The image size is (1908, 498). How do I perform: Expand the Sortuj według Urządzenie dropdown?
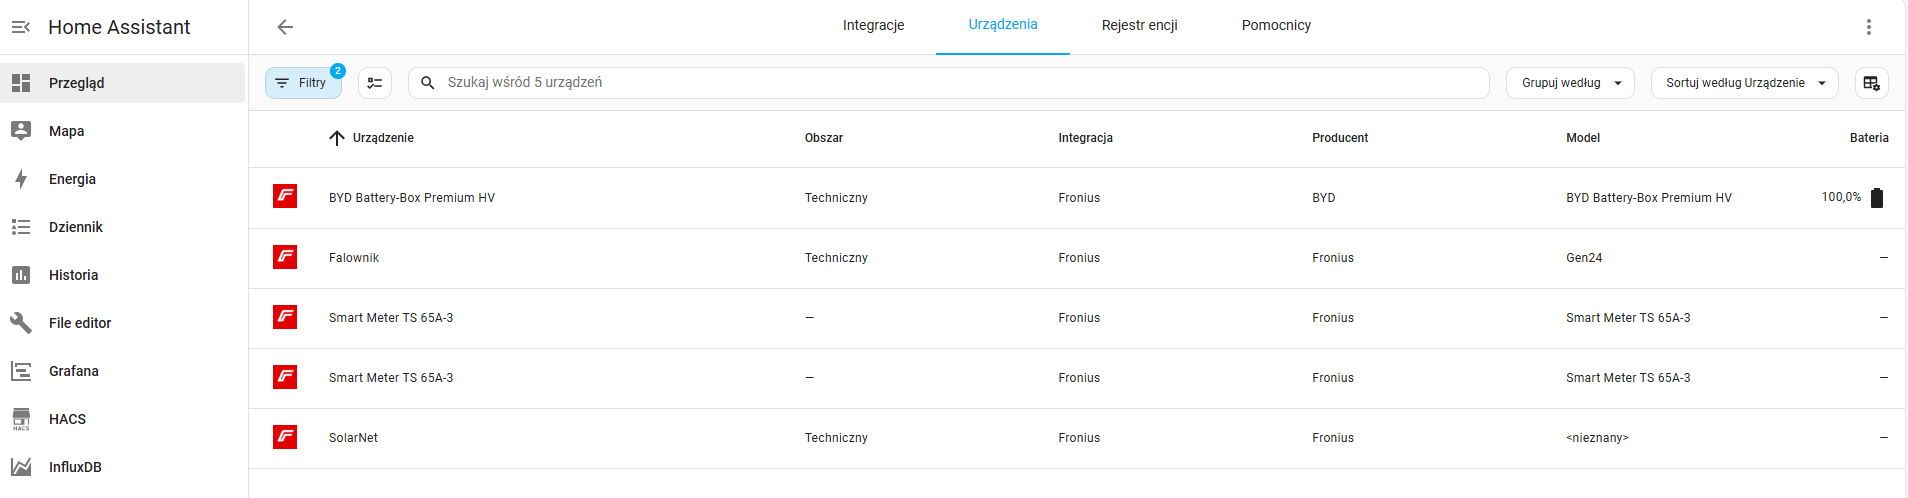(1745, 83)
